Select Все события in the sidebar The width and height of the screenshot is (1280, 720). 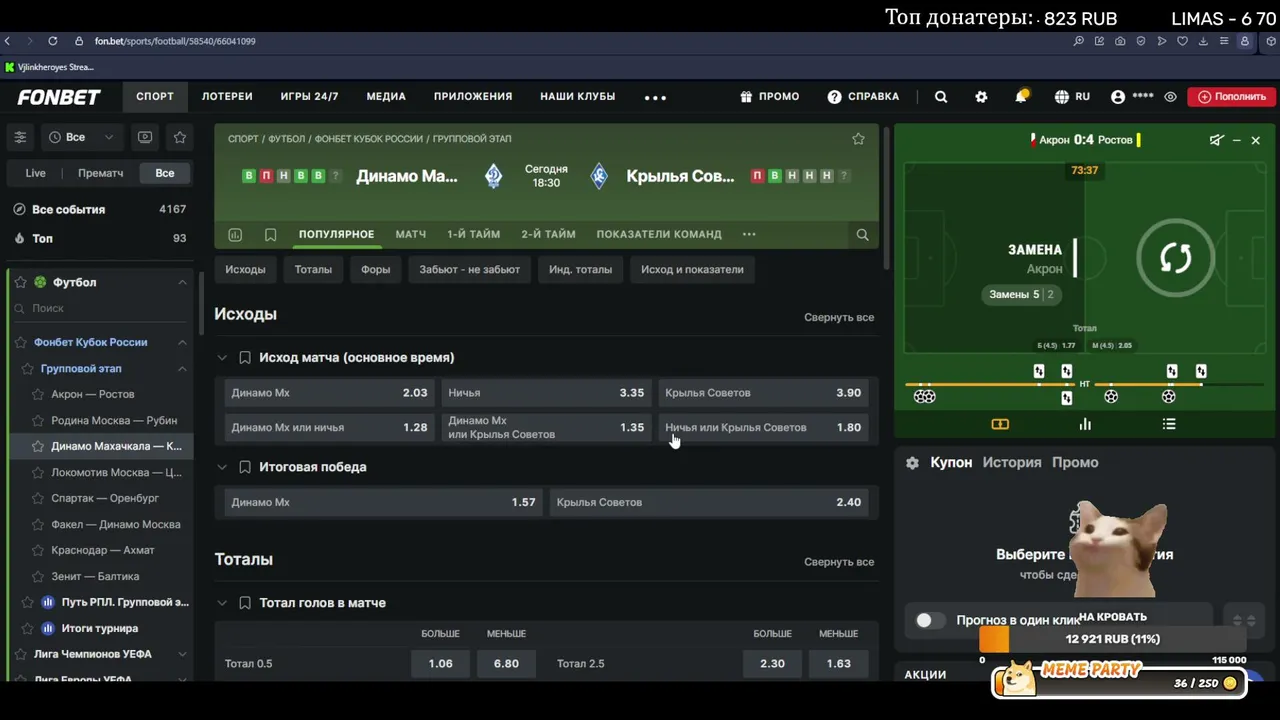point(100,209)
